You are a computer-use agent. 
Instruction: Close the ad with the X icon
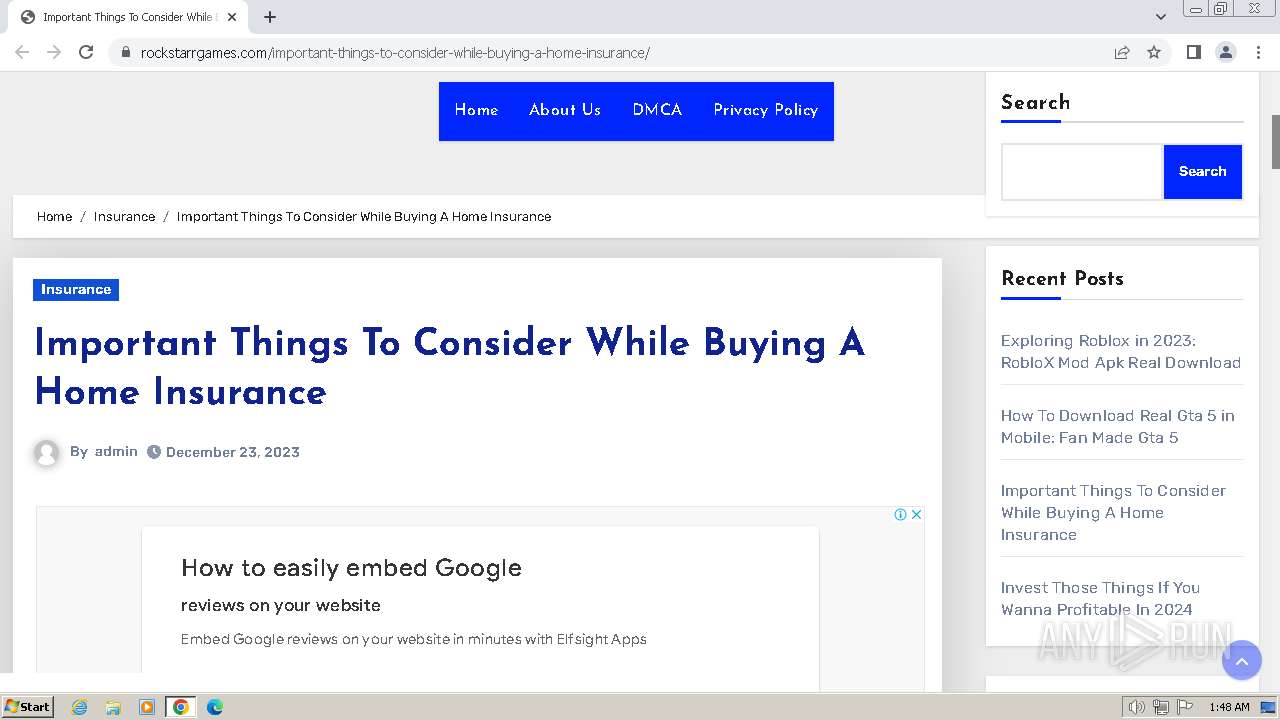click(916, 514)
